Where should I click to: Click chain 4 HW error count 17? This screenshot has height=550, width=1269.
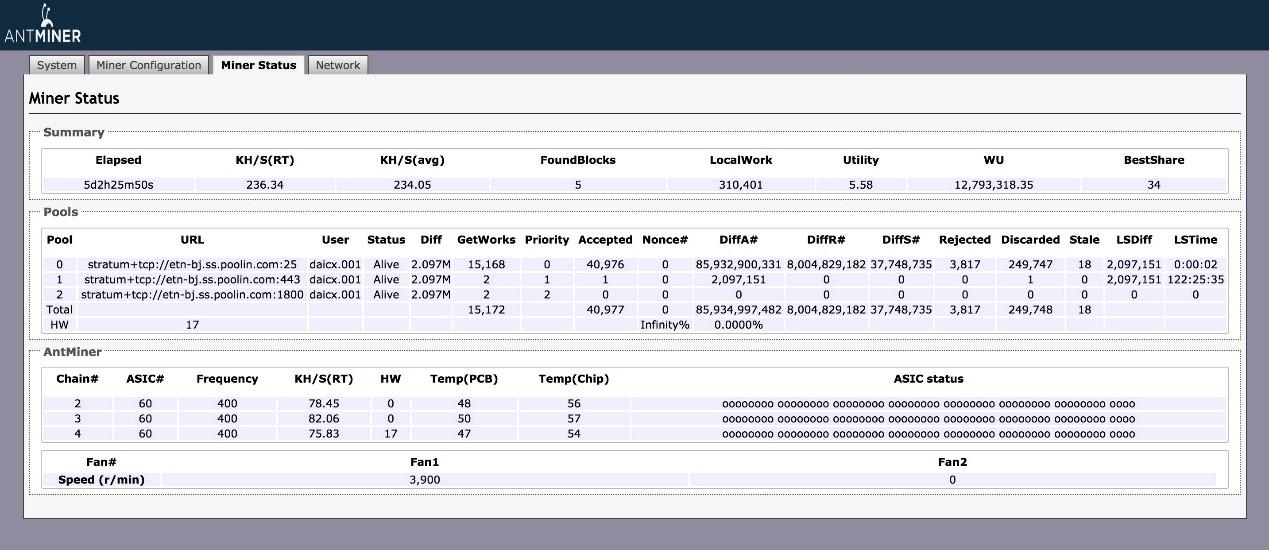pos(390,434)
